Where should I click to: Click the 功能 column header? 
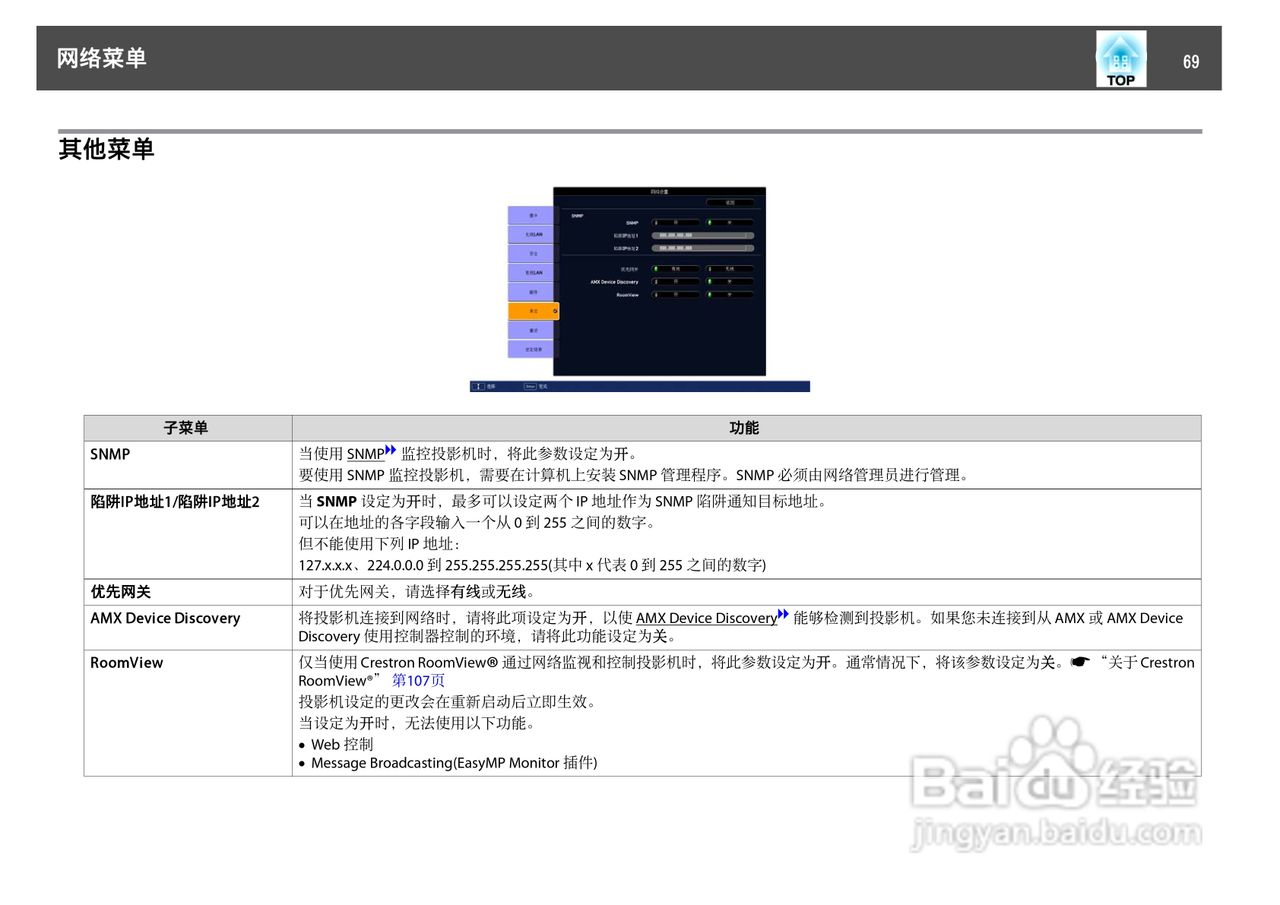[744, 428]
